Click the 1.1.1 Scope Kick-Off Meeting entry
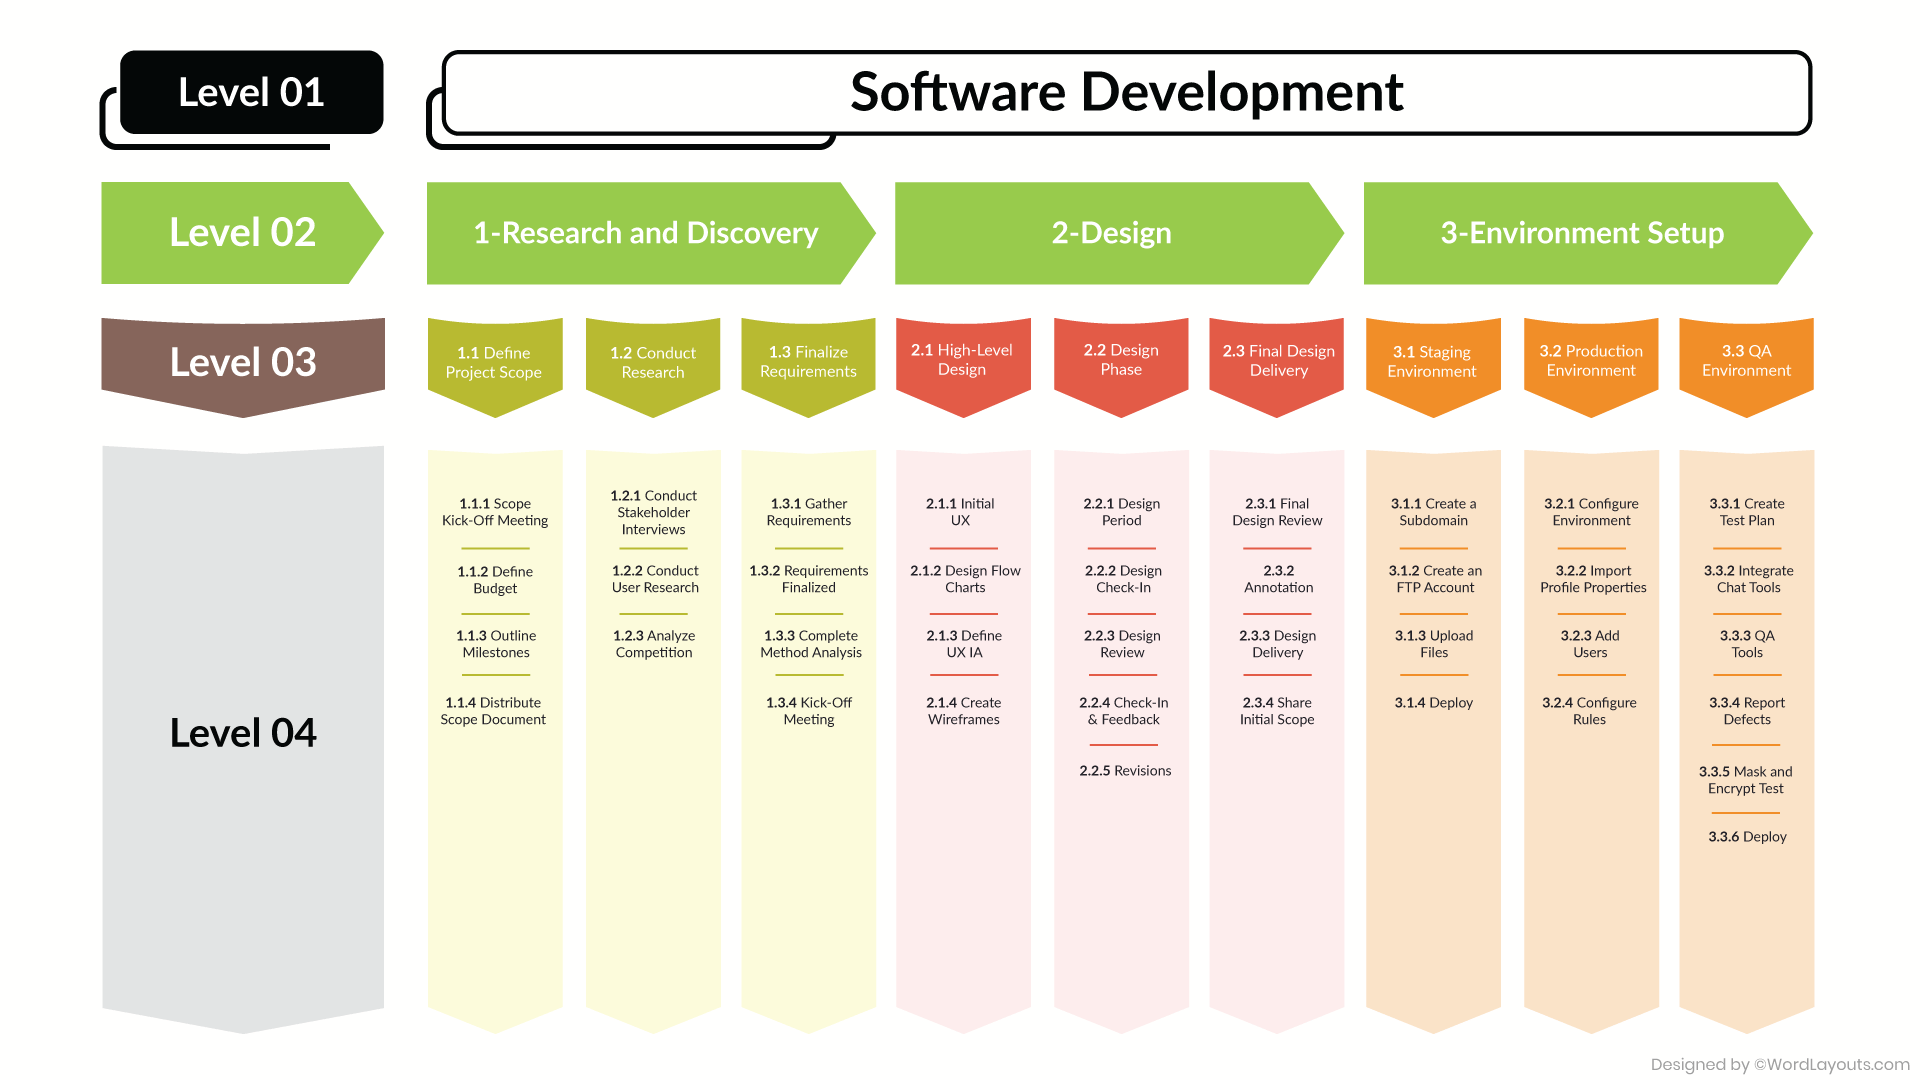The height and width of the screenshot is (1080, 1920). click(x=494, y=512)
